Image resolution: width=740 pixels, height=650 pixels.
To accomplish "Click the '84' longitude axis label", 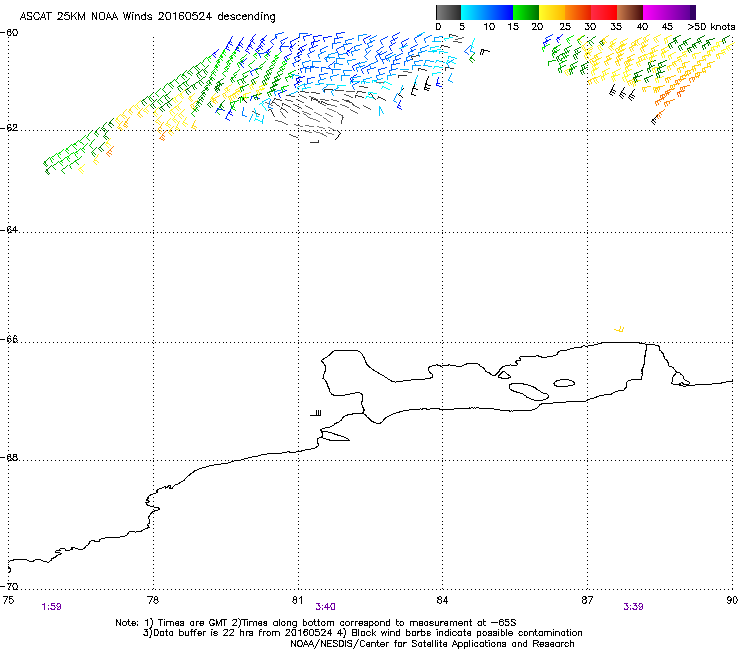I will tap(442, 600).
